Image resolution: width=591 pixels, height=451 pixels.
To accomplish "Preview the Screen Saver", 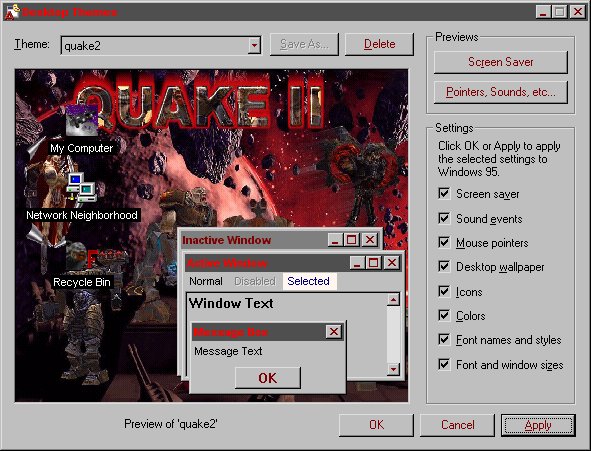I will [x=501, y=62].
